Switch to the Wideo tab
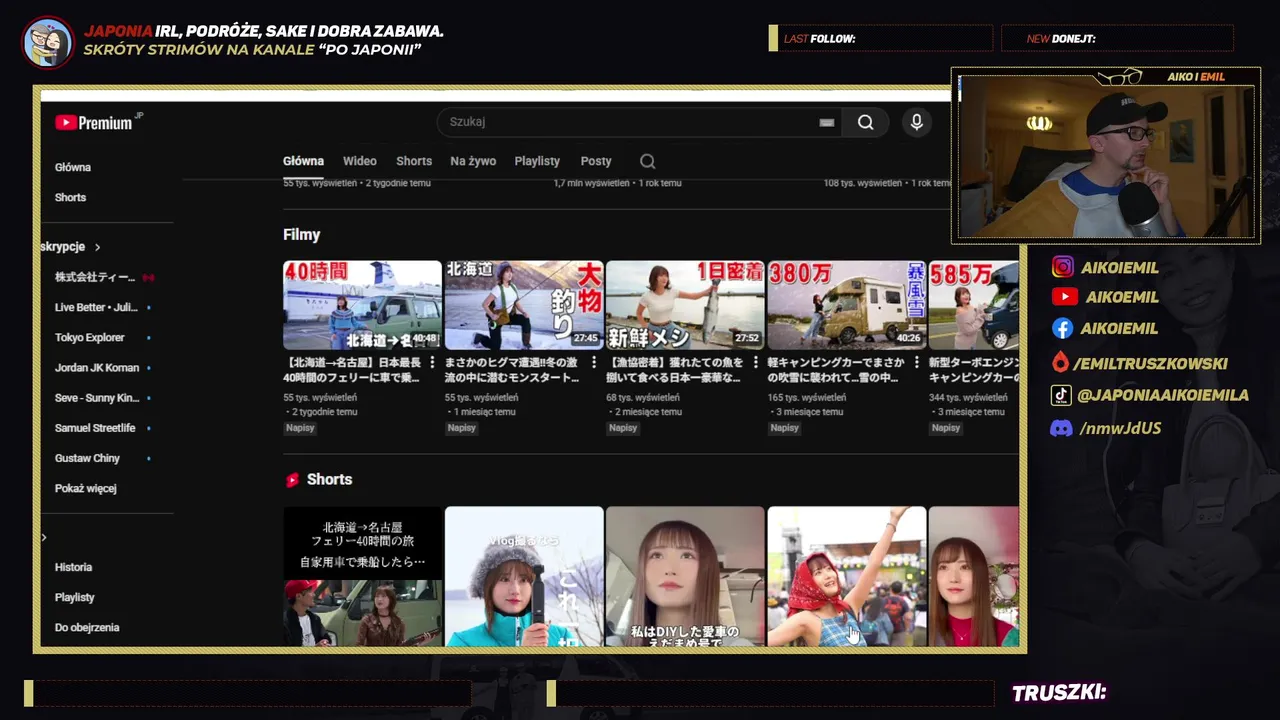Viewport: 1280px width, 720px height. point(360,161)
